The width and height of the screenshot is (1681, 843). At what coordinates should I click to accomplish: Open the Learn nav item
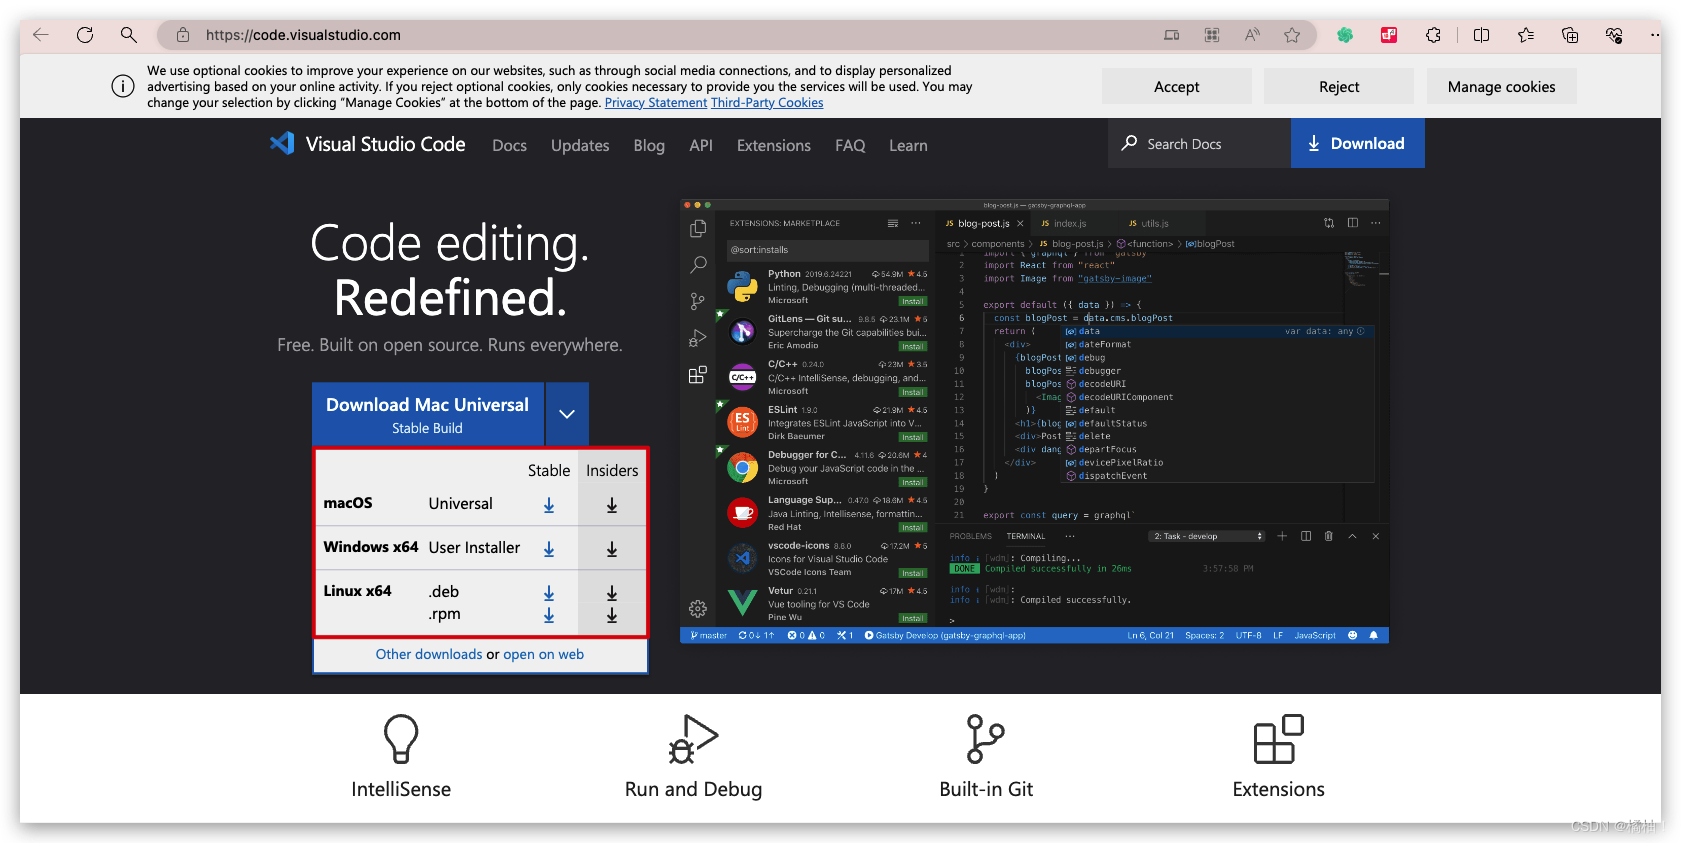click(x=908, y=146)
